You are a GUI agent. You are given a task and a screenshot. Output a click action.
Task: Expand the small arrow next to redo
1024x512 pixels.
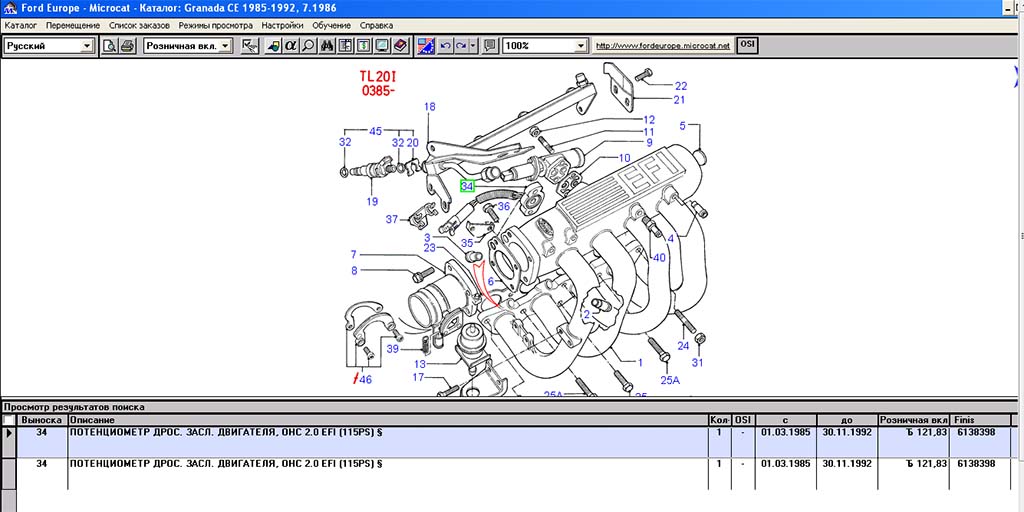[473, 46]
